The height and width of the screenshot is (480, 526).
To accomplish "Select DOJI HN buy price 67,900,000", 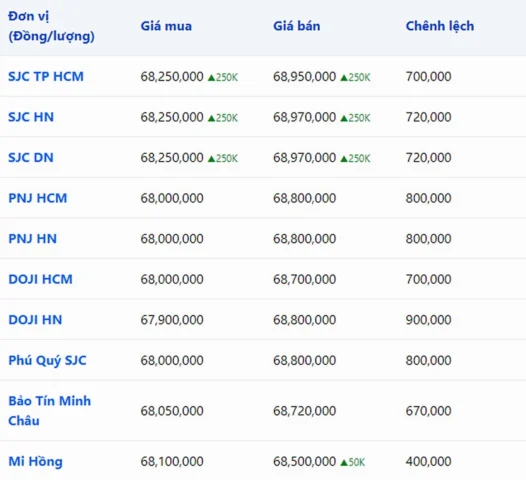I will [x=172, y=320].
